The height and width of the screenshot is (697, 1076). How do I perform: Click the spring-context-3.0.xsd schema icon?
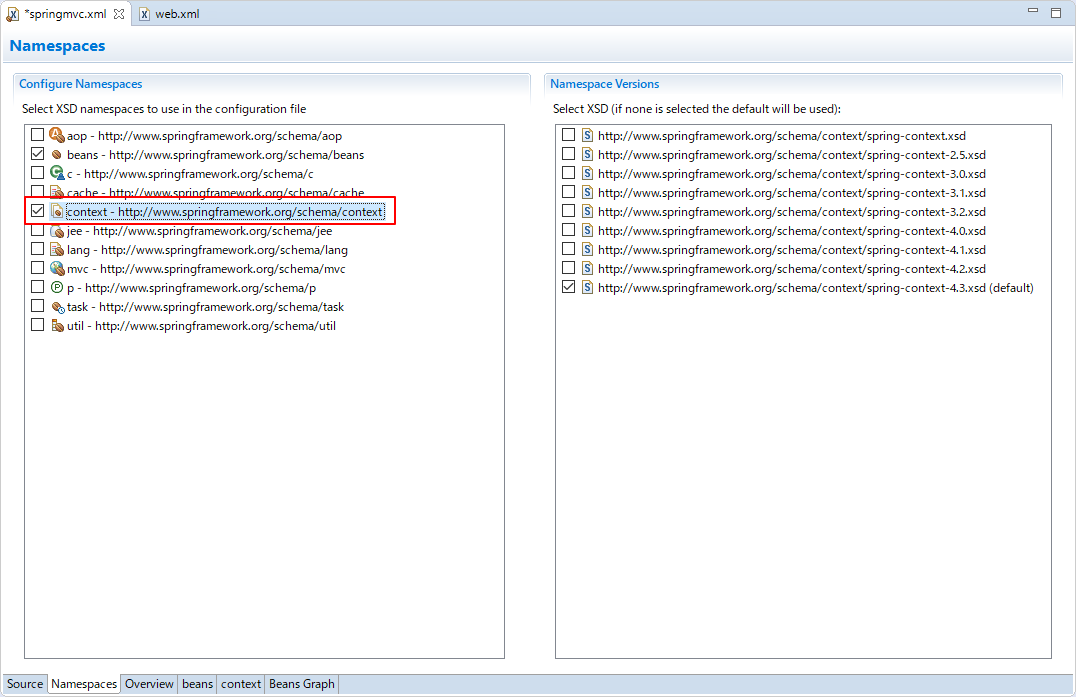tap(587, 174)
